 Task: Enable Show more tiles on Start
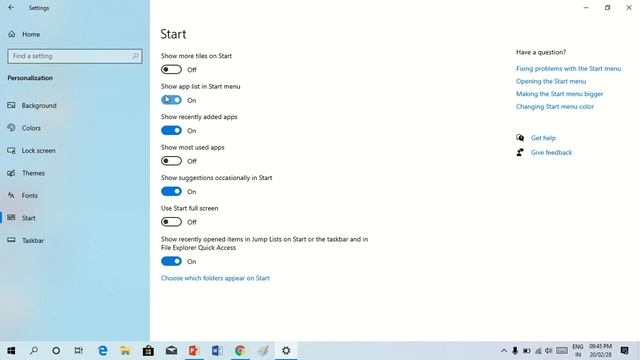coord(171,69)
